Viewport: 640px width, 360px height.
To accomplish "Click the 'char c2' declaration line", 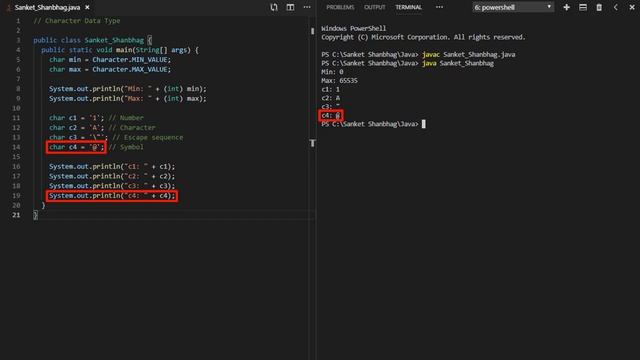I will click(x=102, y=128).
